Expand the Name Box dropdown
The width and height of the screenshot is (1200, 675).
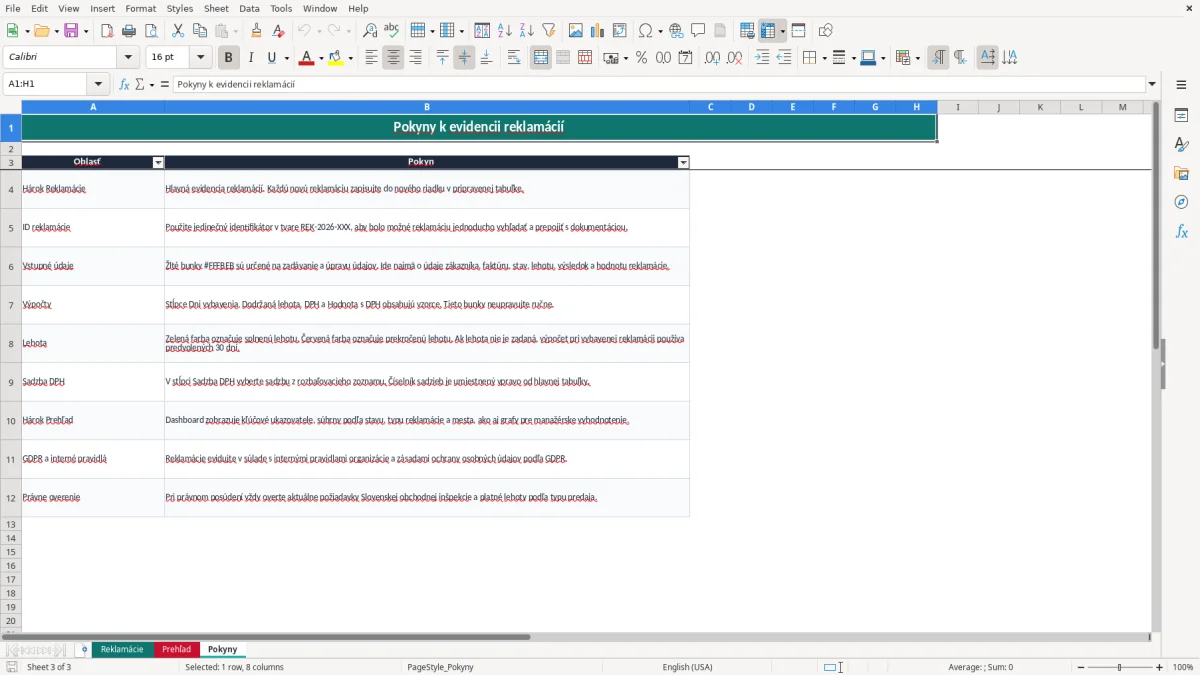click(98, 84)
